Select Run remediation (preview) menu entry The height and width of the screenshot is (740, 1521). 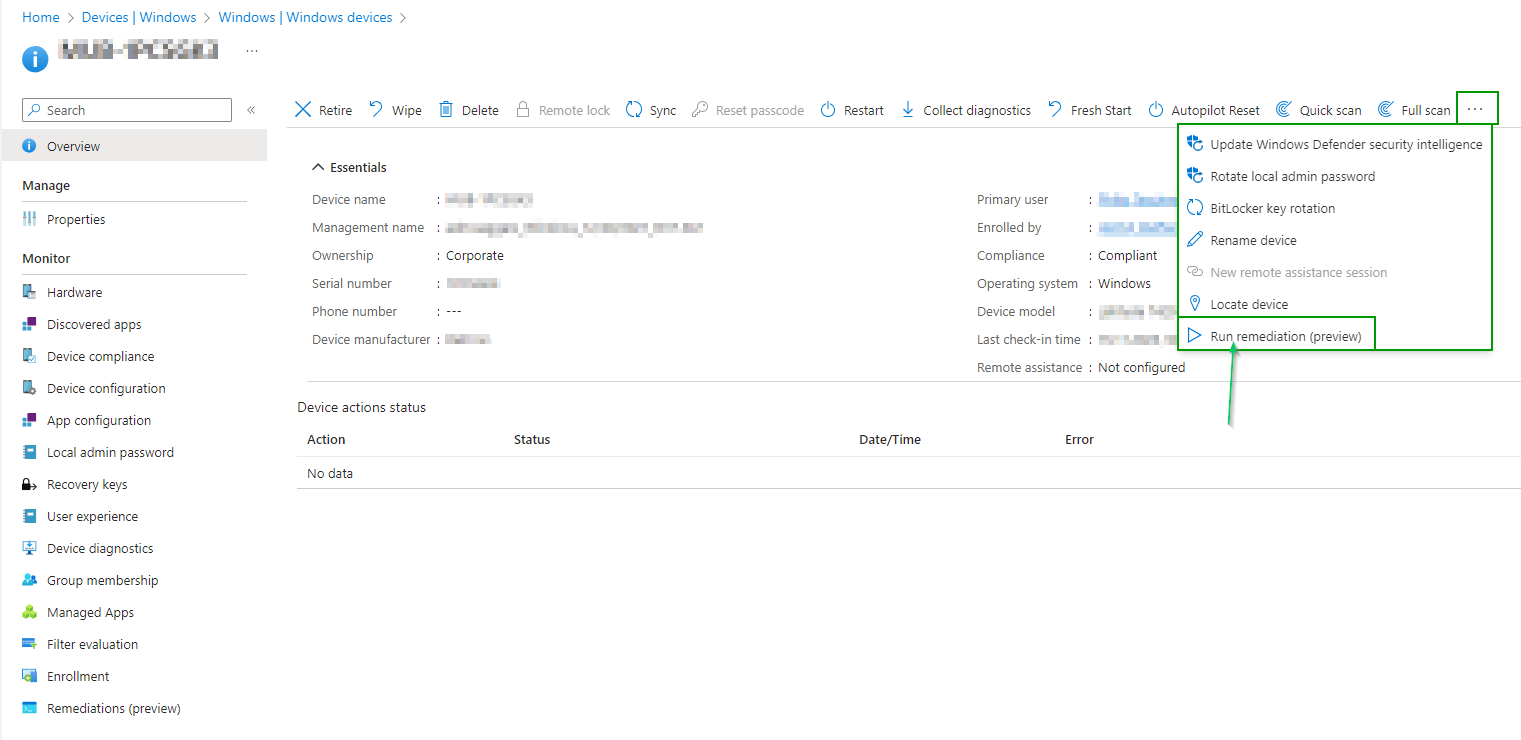click(1285, 336)
